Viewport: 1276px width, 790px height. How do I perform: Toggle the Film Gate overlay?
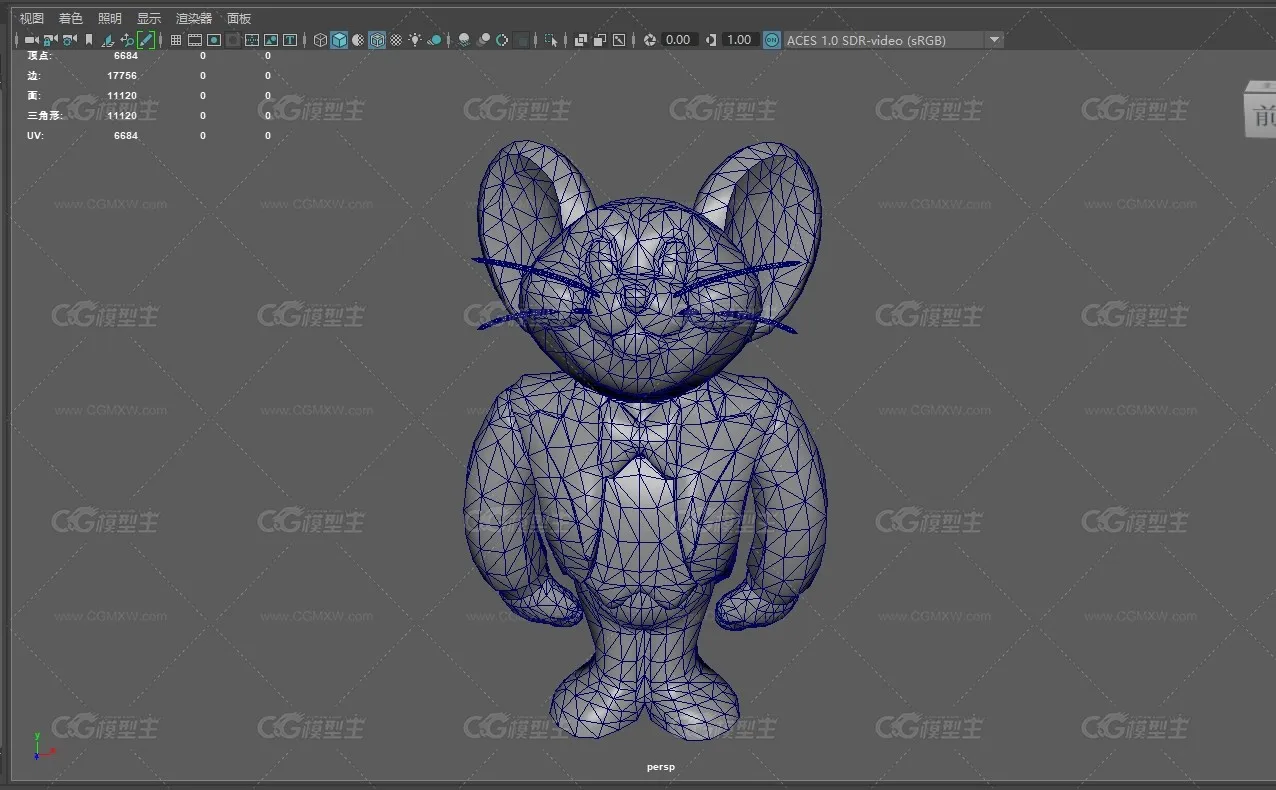tap(194, 40)
